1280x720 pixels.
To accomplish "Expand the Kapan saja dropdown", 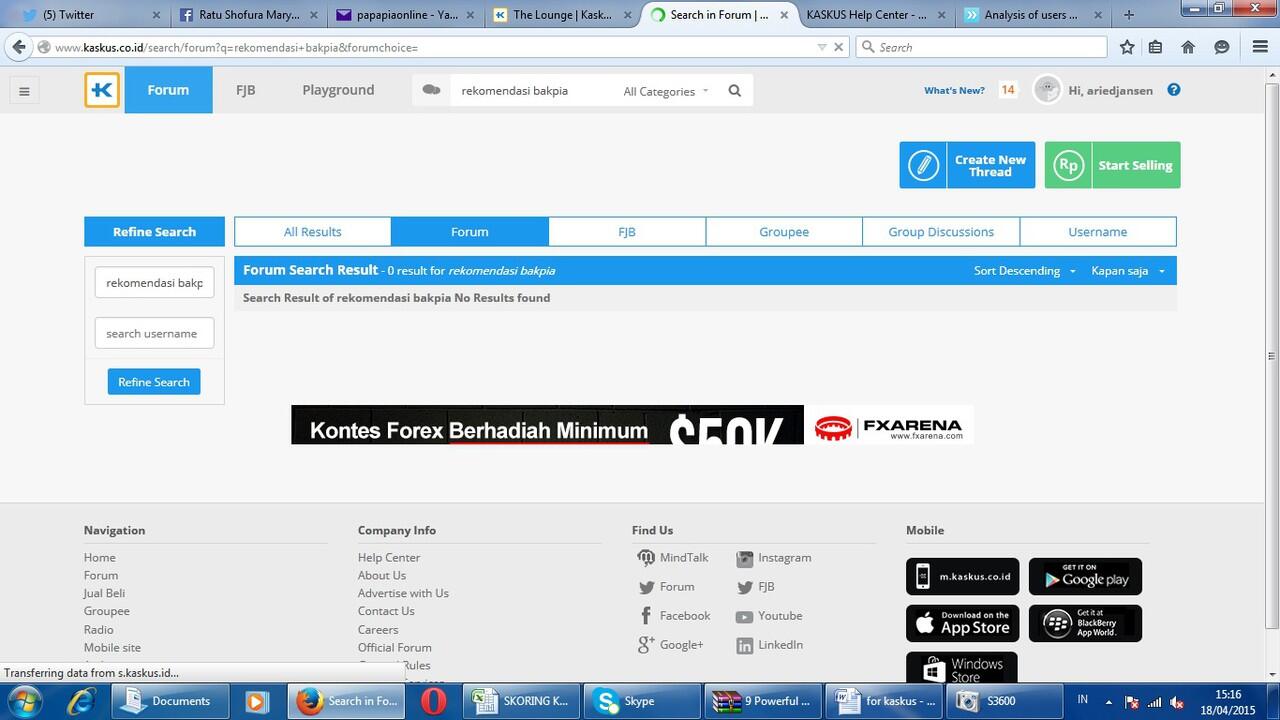I will pyautogui.click(x=1128, y=271).
